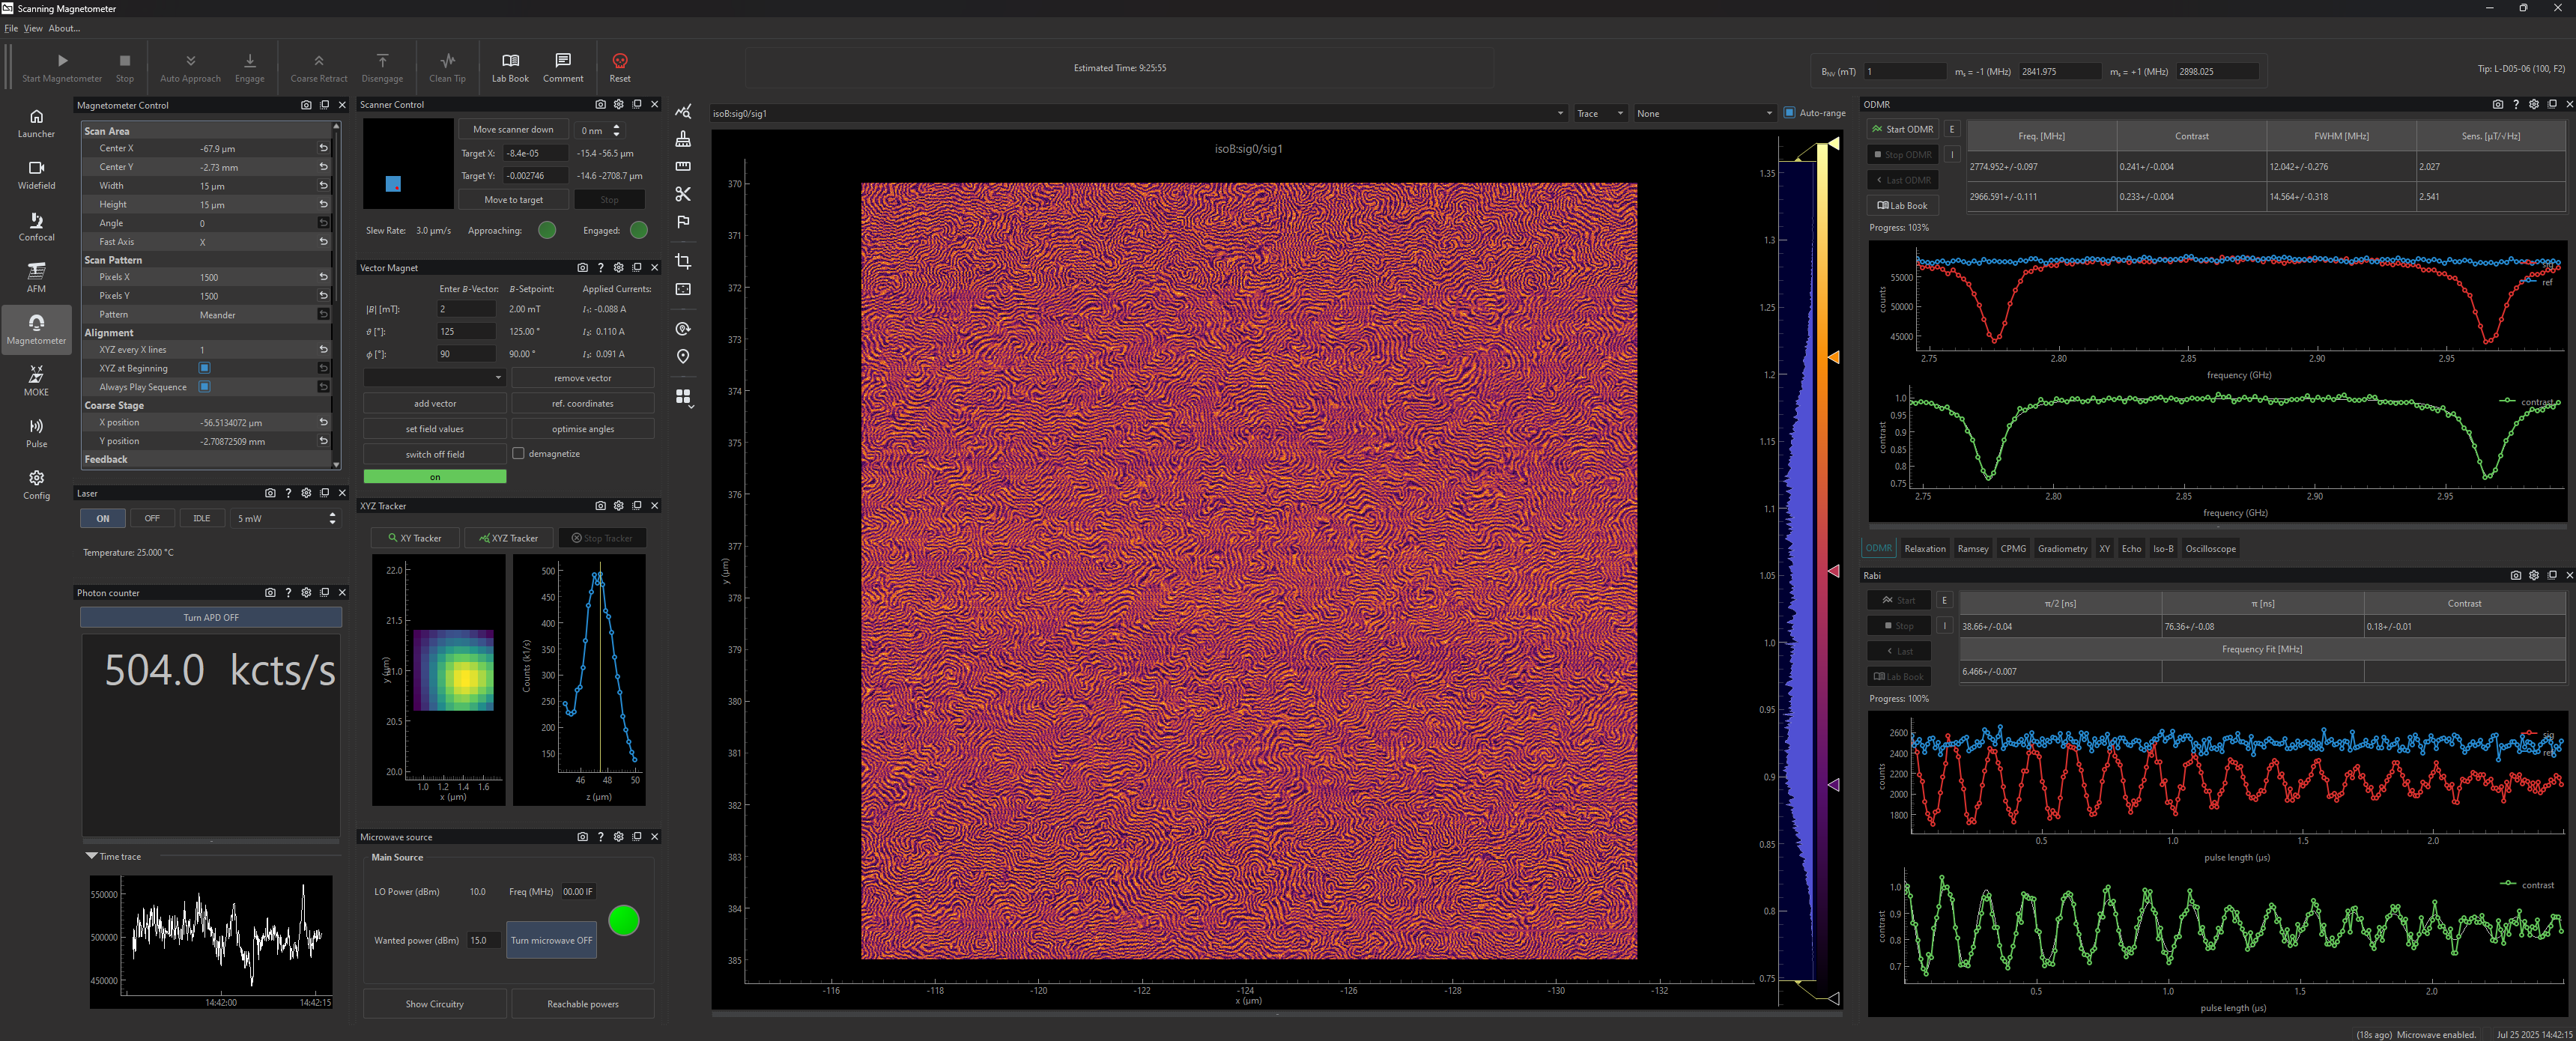This screenshot has height=1041, width=2576.
Task: Click the Turn microwave OFF button
Action: coord(551,940)
